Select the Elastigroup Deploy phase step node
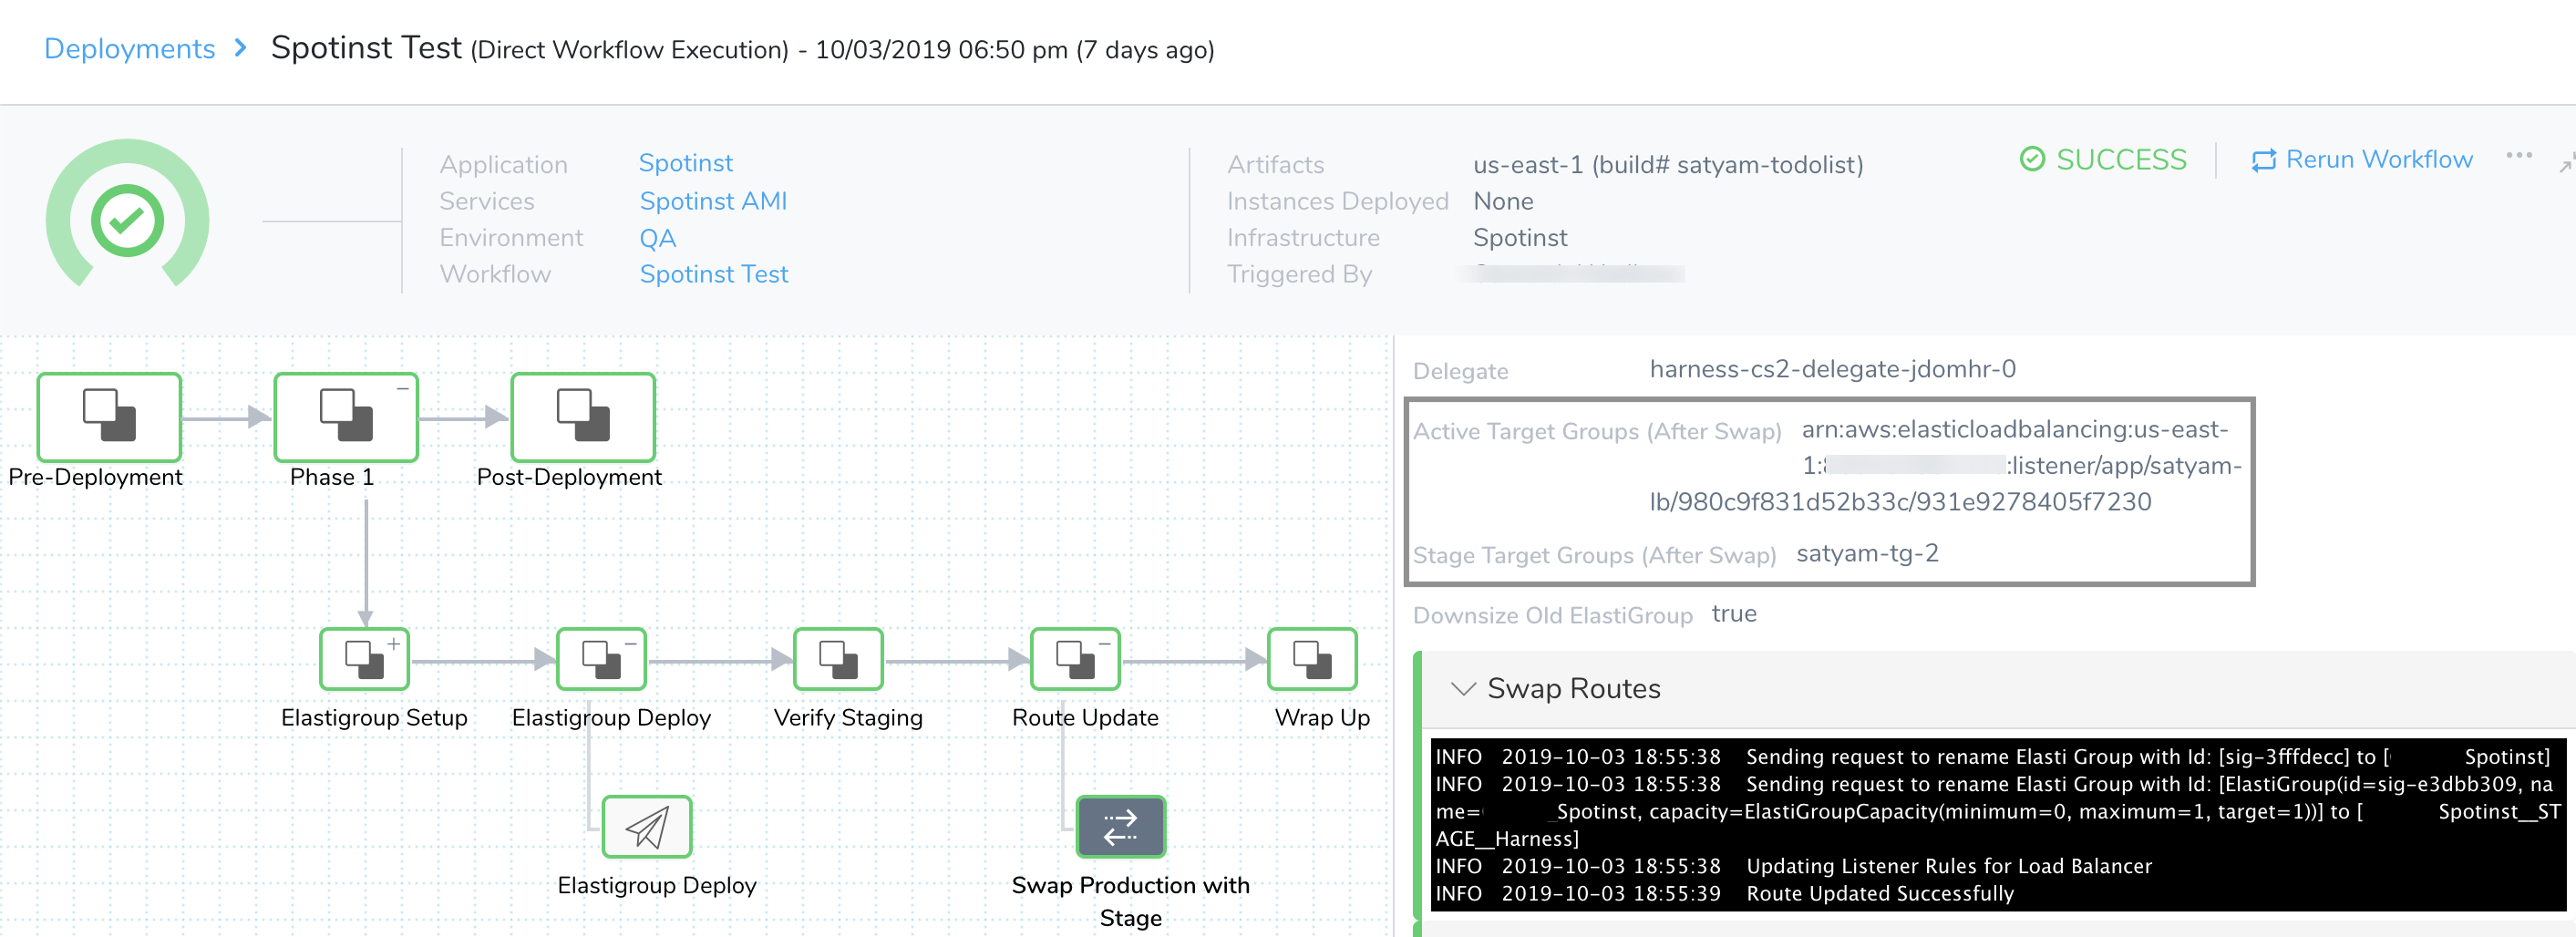This screenshot has height=937, width=2576. coord(601,659)
